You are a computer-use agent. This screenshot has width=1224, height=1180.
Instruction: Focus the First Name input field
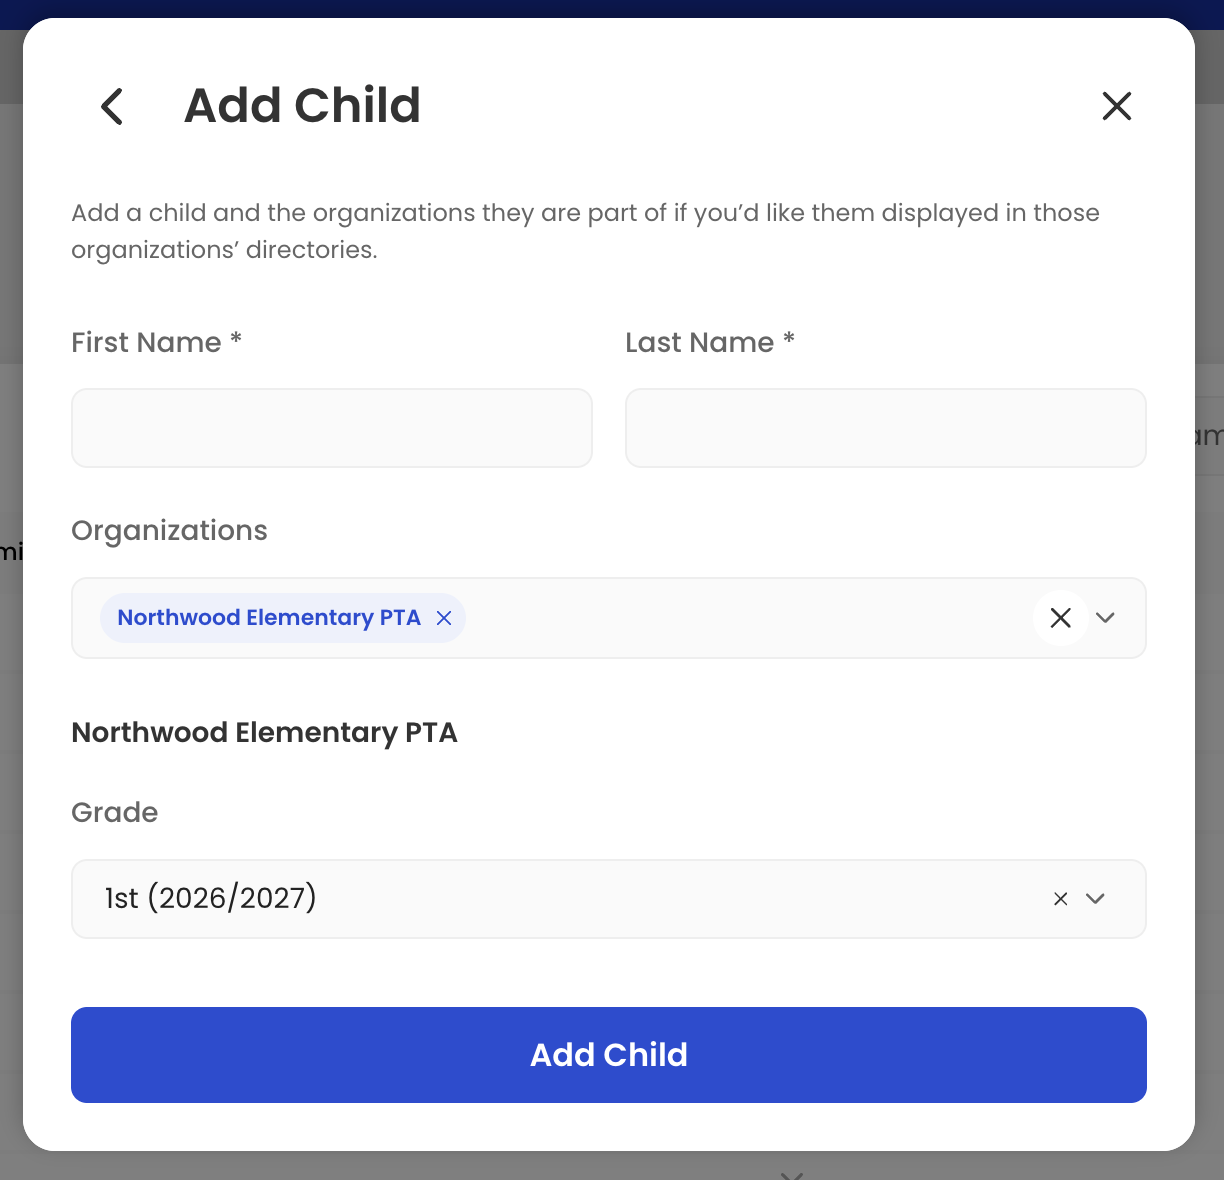click(332, 428)
